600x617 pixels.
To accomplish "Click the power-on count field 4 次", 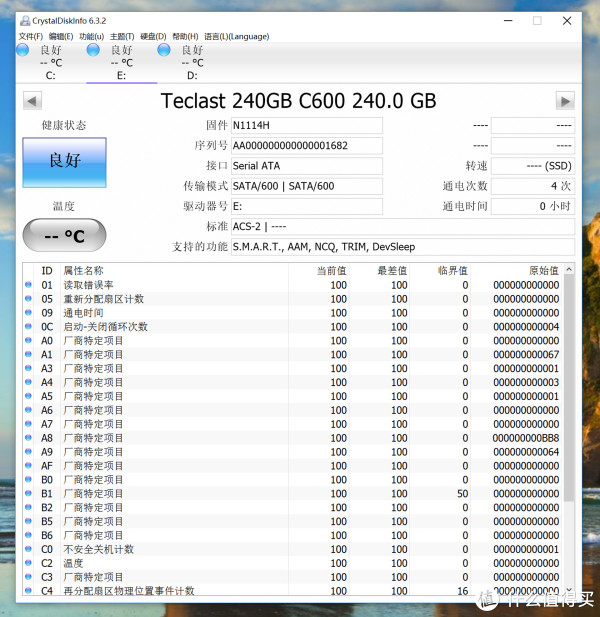I will pos(533,186).
